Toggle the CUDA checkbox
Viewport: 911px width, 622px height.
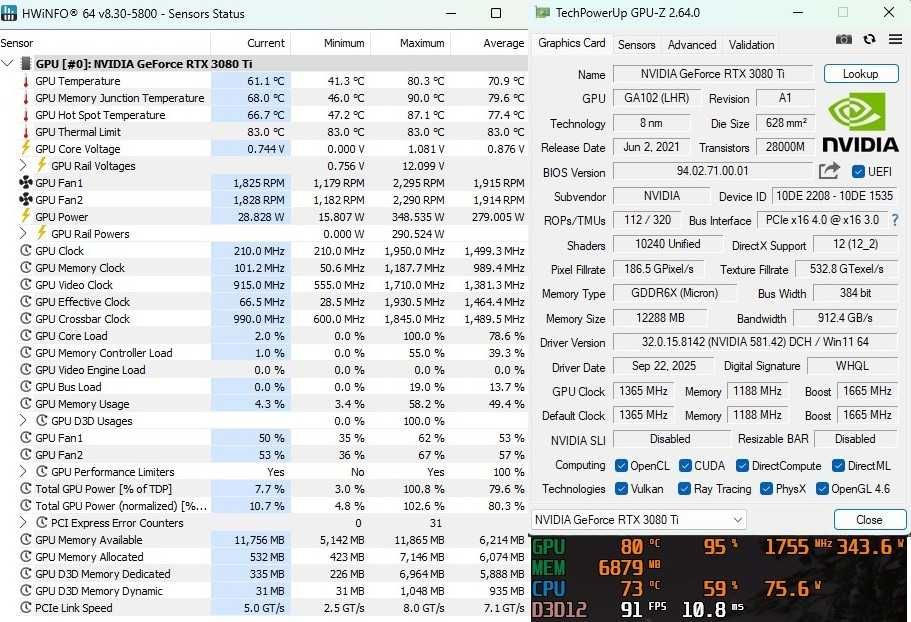tap(685, 465)
